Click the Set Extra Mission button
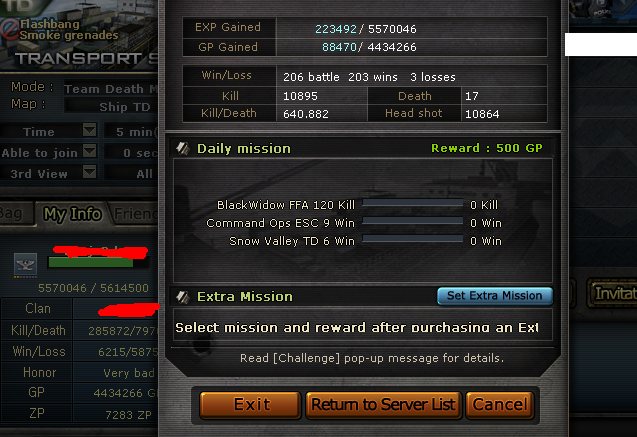The image size is (637, 437). click(495, 296)
